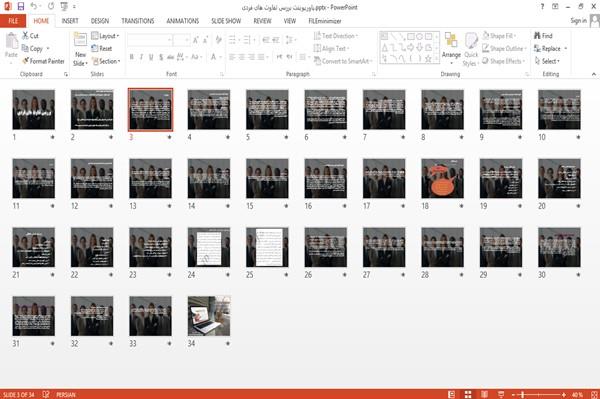The height and width of the screenshot is (399, 600).
Task: Switch to the SLIDE SHOW tab
Action: pyautogui.click(x=226, y=21)
